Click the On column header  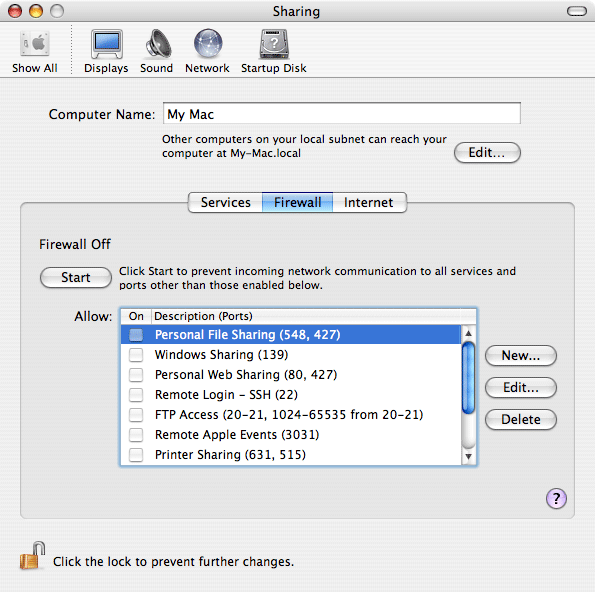tap(136, 316)
